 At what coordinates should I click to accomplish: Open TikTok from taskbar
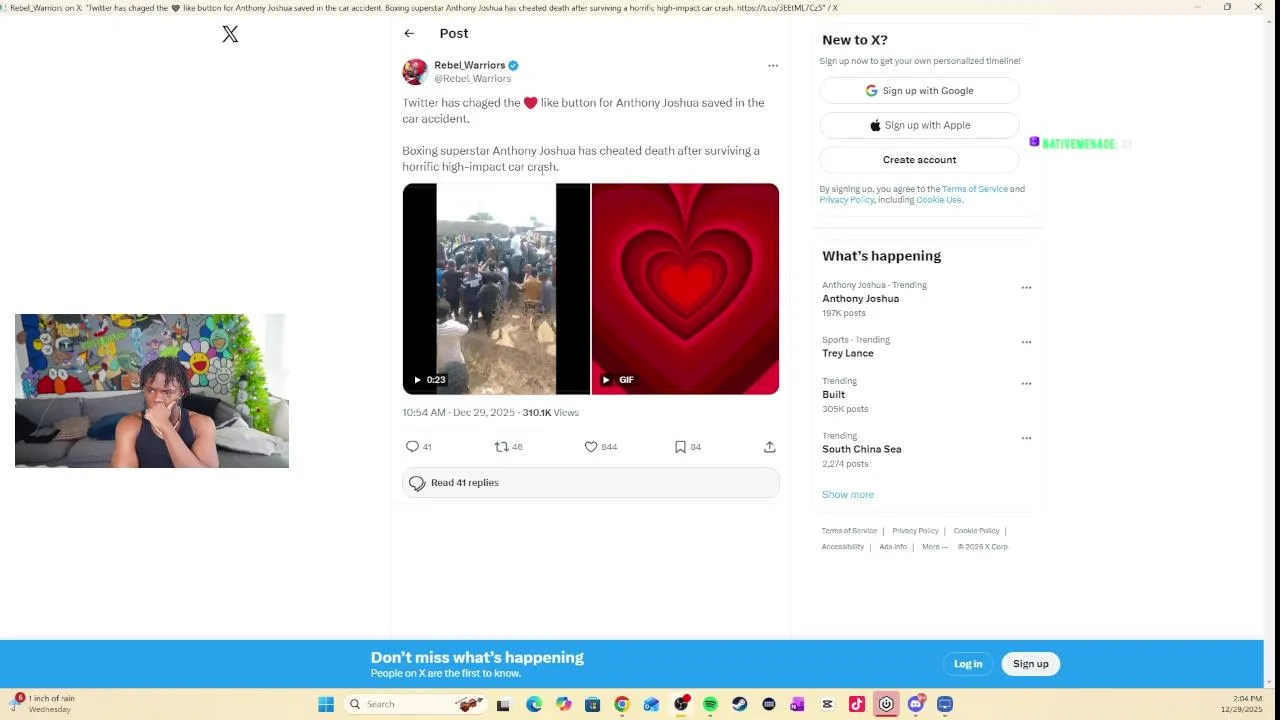click(857, 704)
